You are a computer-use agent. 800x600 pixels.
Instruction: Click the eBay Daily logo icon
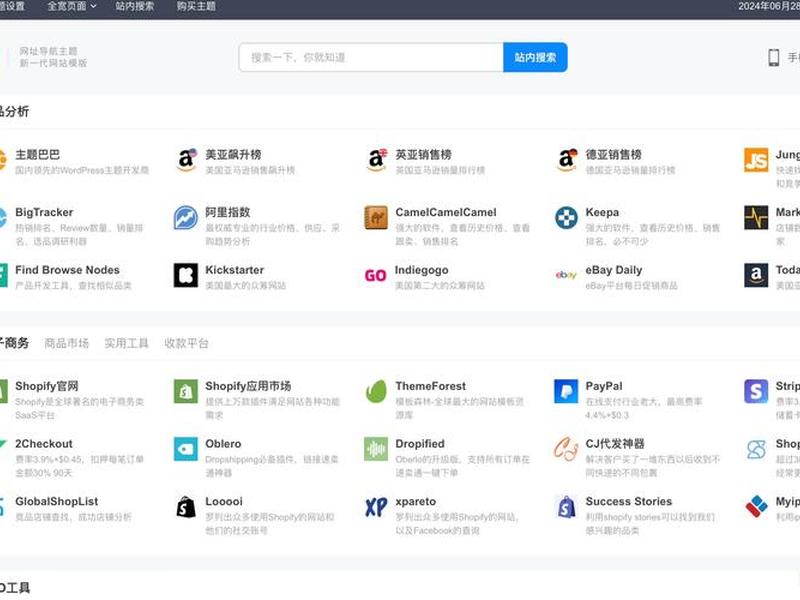pyautogui.click(x=566, y=276)
